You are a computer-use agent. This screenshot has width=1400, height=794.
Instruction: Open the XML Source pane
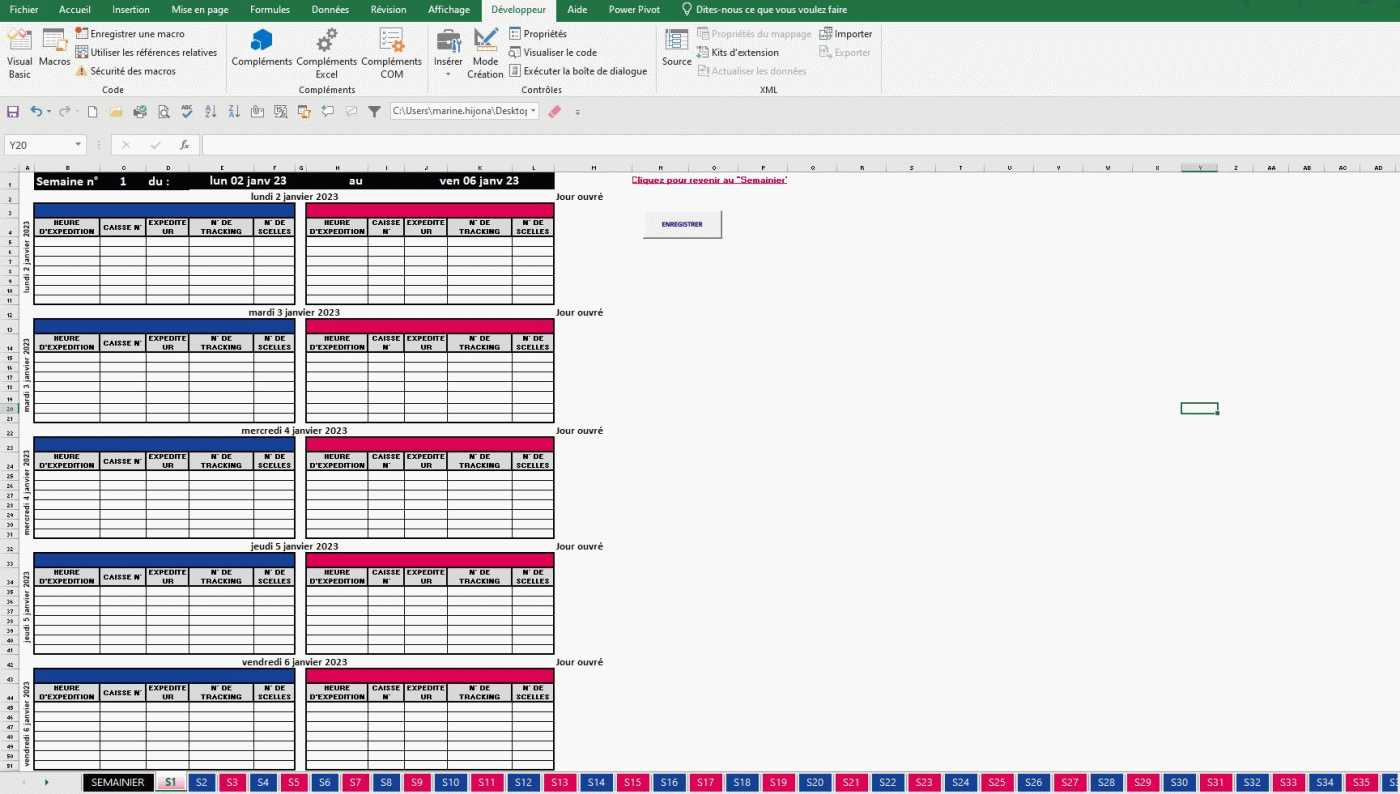pos(677,48)
